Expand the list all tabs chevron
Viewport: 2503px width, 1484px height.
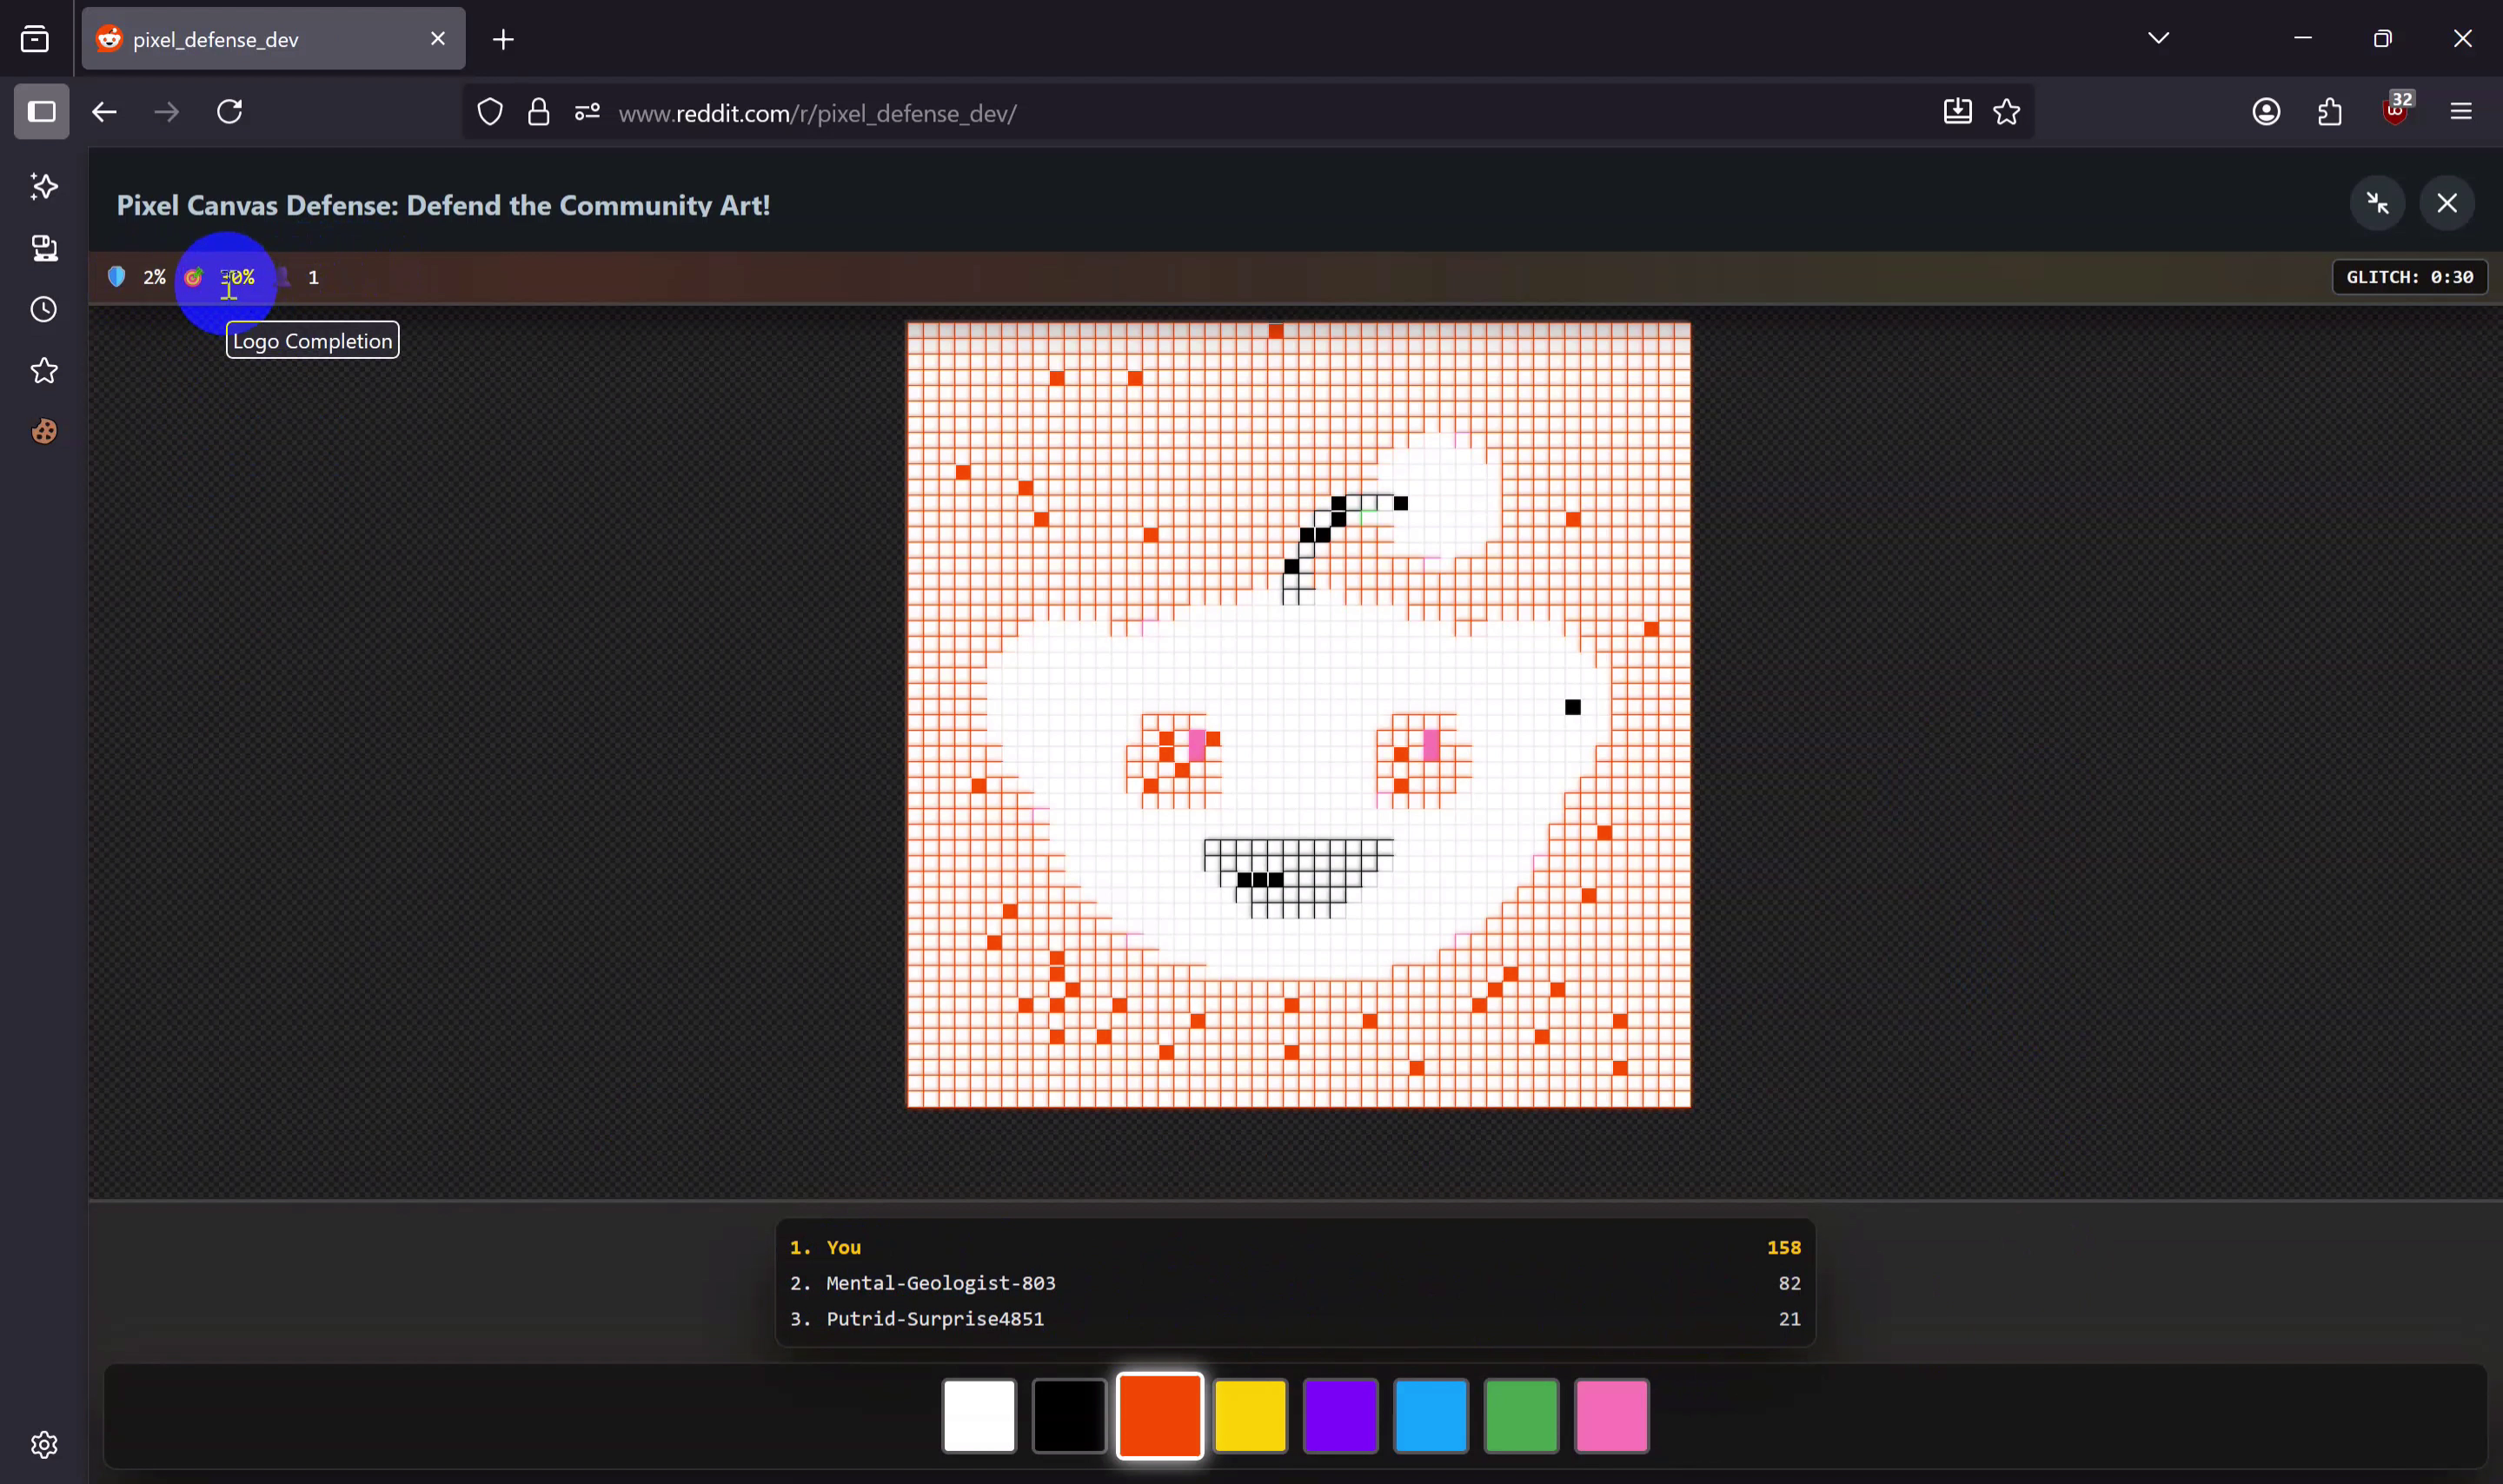tap(2158, 38)
